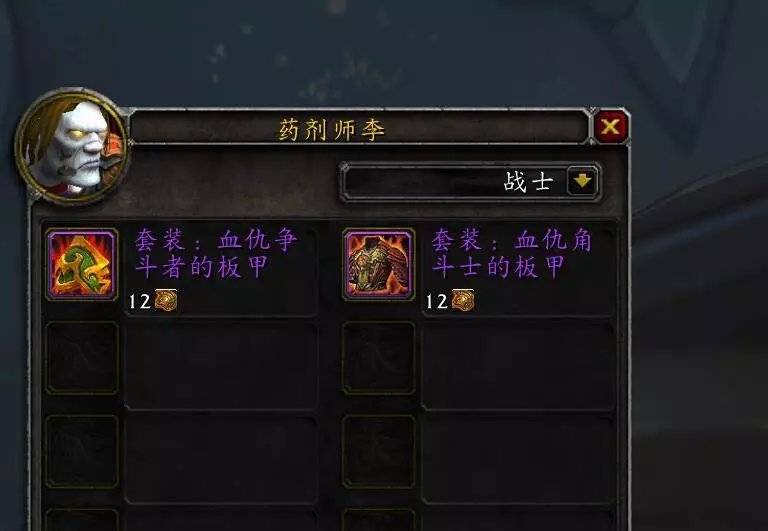Image resolution: width=768 pixels, height=531 pixels.
Task: Click empty icon slot directly below 血仇角斗士 icon
Action: [379, 358]
